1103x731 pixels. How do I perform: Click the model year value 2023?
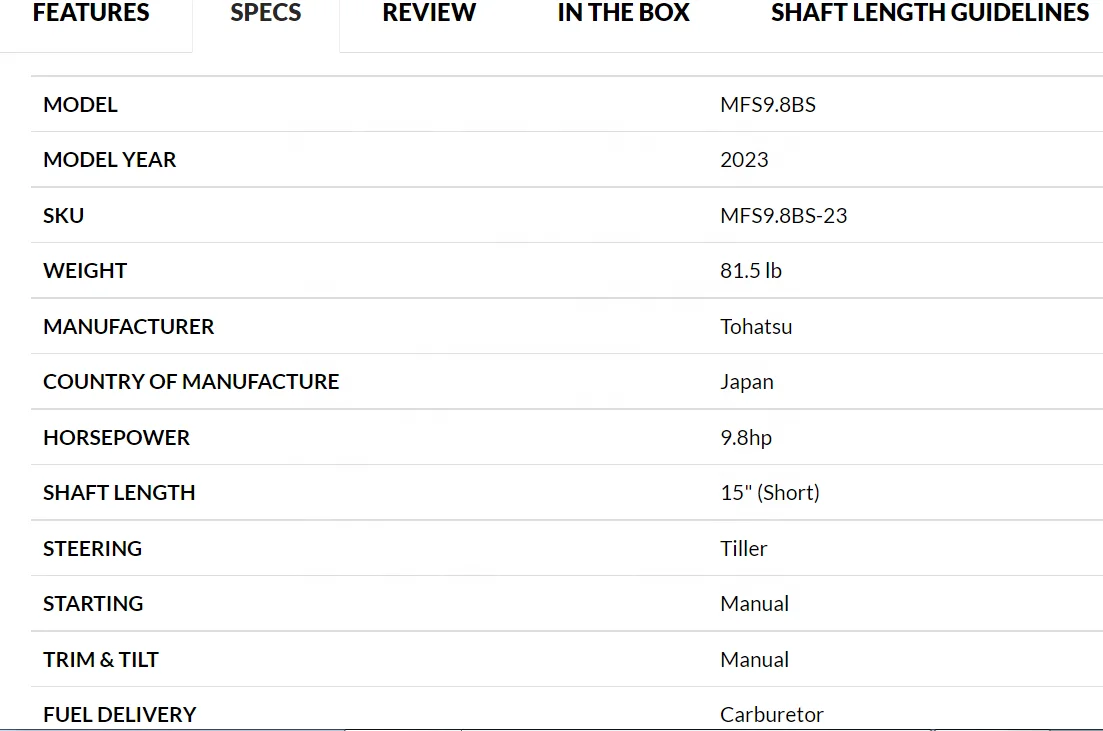point(744,160)
